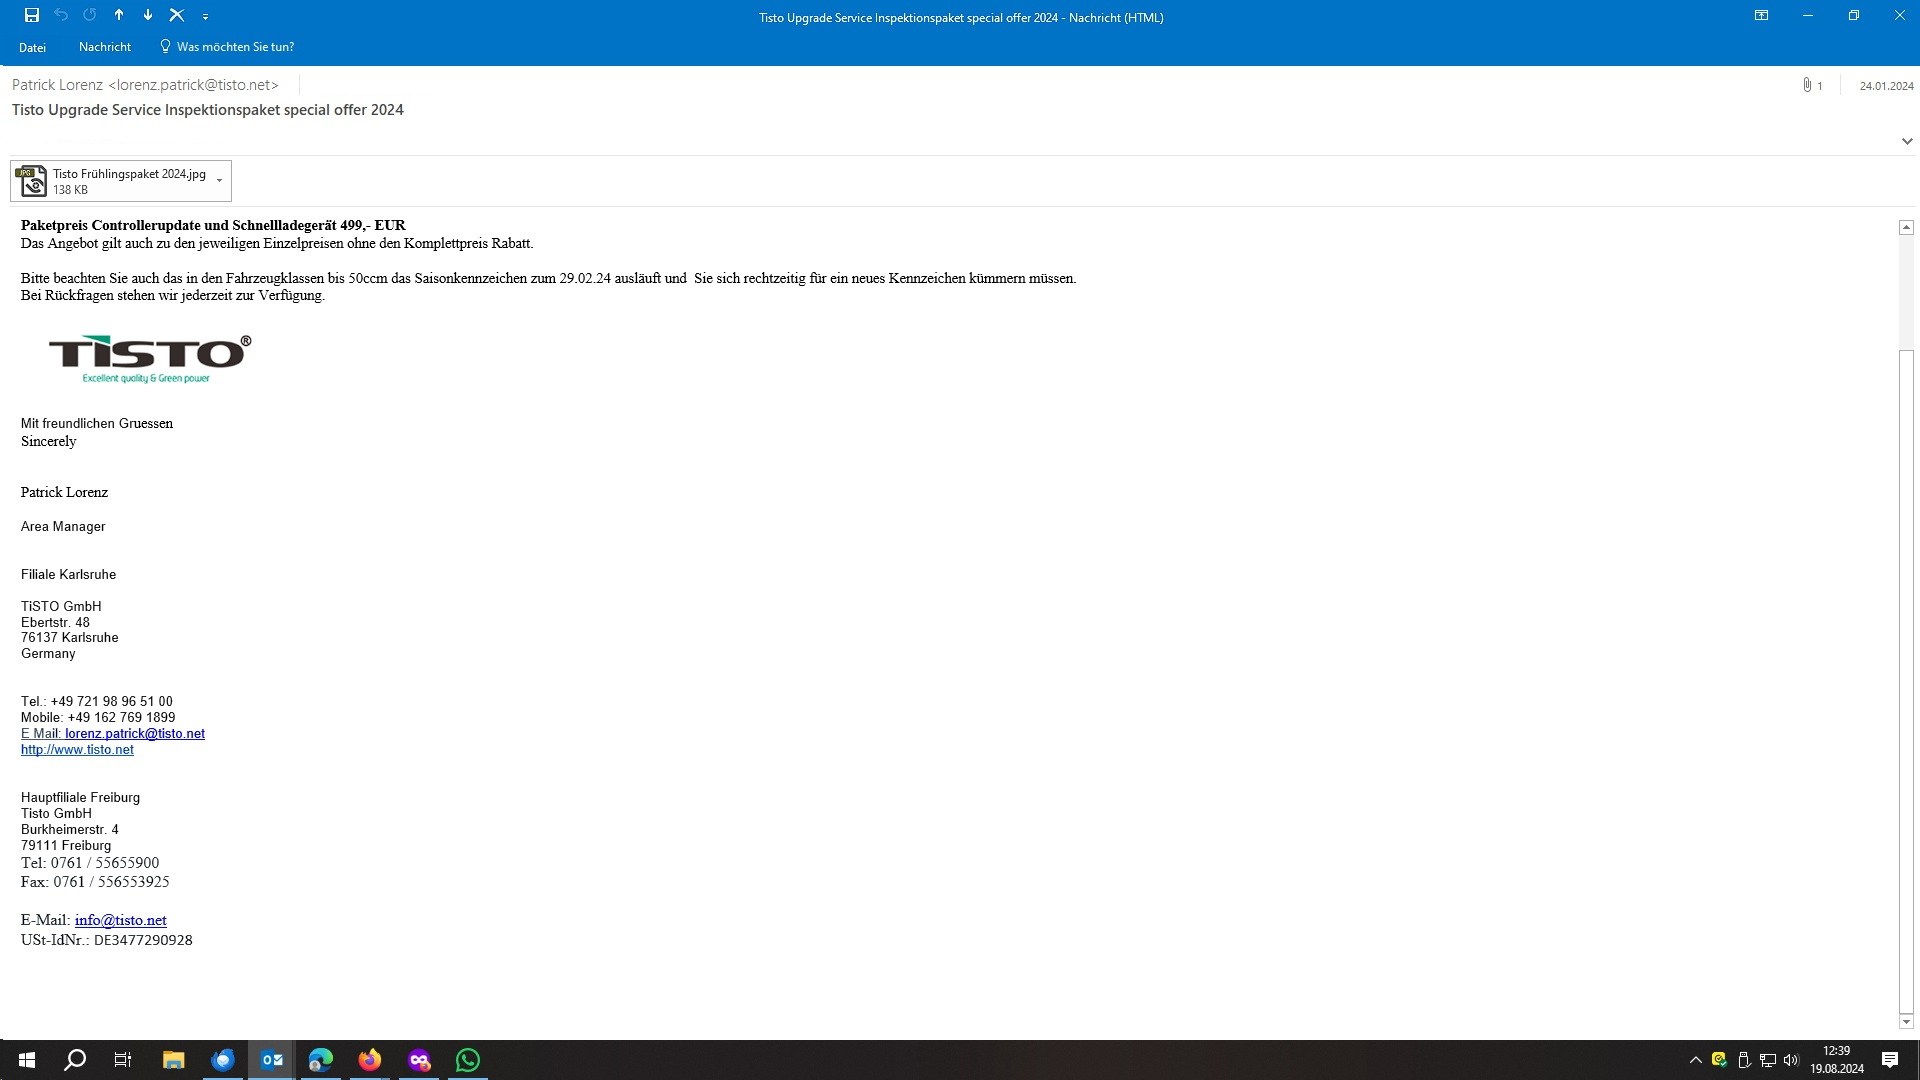
Task: Click the info@tisto.net link
Action: coord(120,920)
